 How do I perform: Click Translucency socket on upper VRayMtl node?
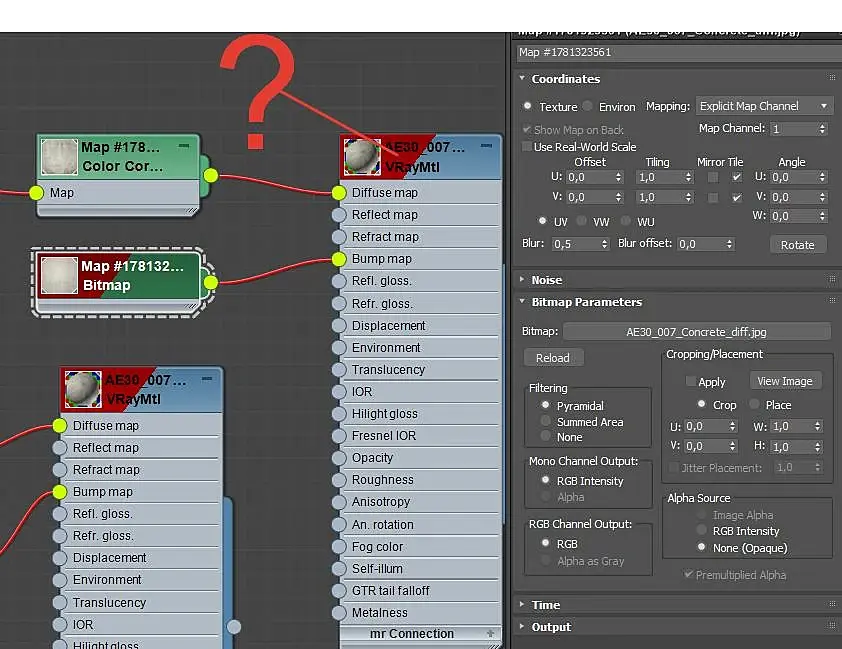[x=339, y=370]
